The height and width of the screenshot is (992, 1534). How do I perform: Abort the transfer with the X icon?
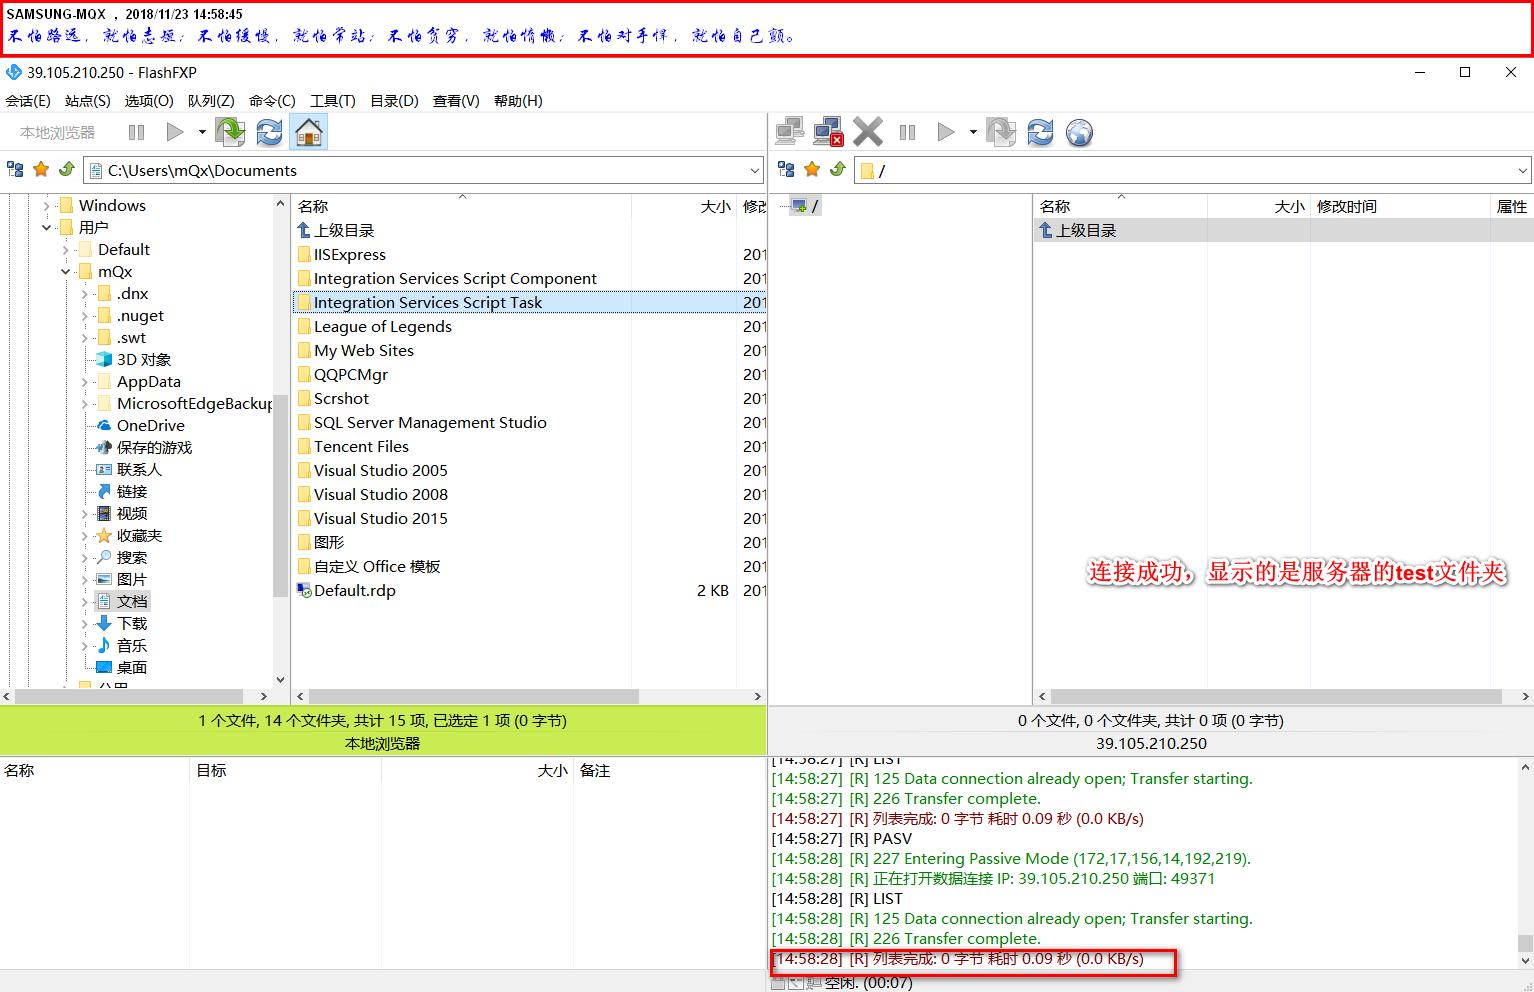point(867,131)
